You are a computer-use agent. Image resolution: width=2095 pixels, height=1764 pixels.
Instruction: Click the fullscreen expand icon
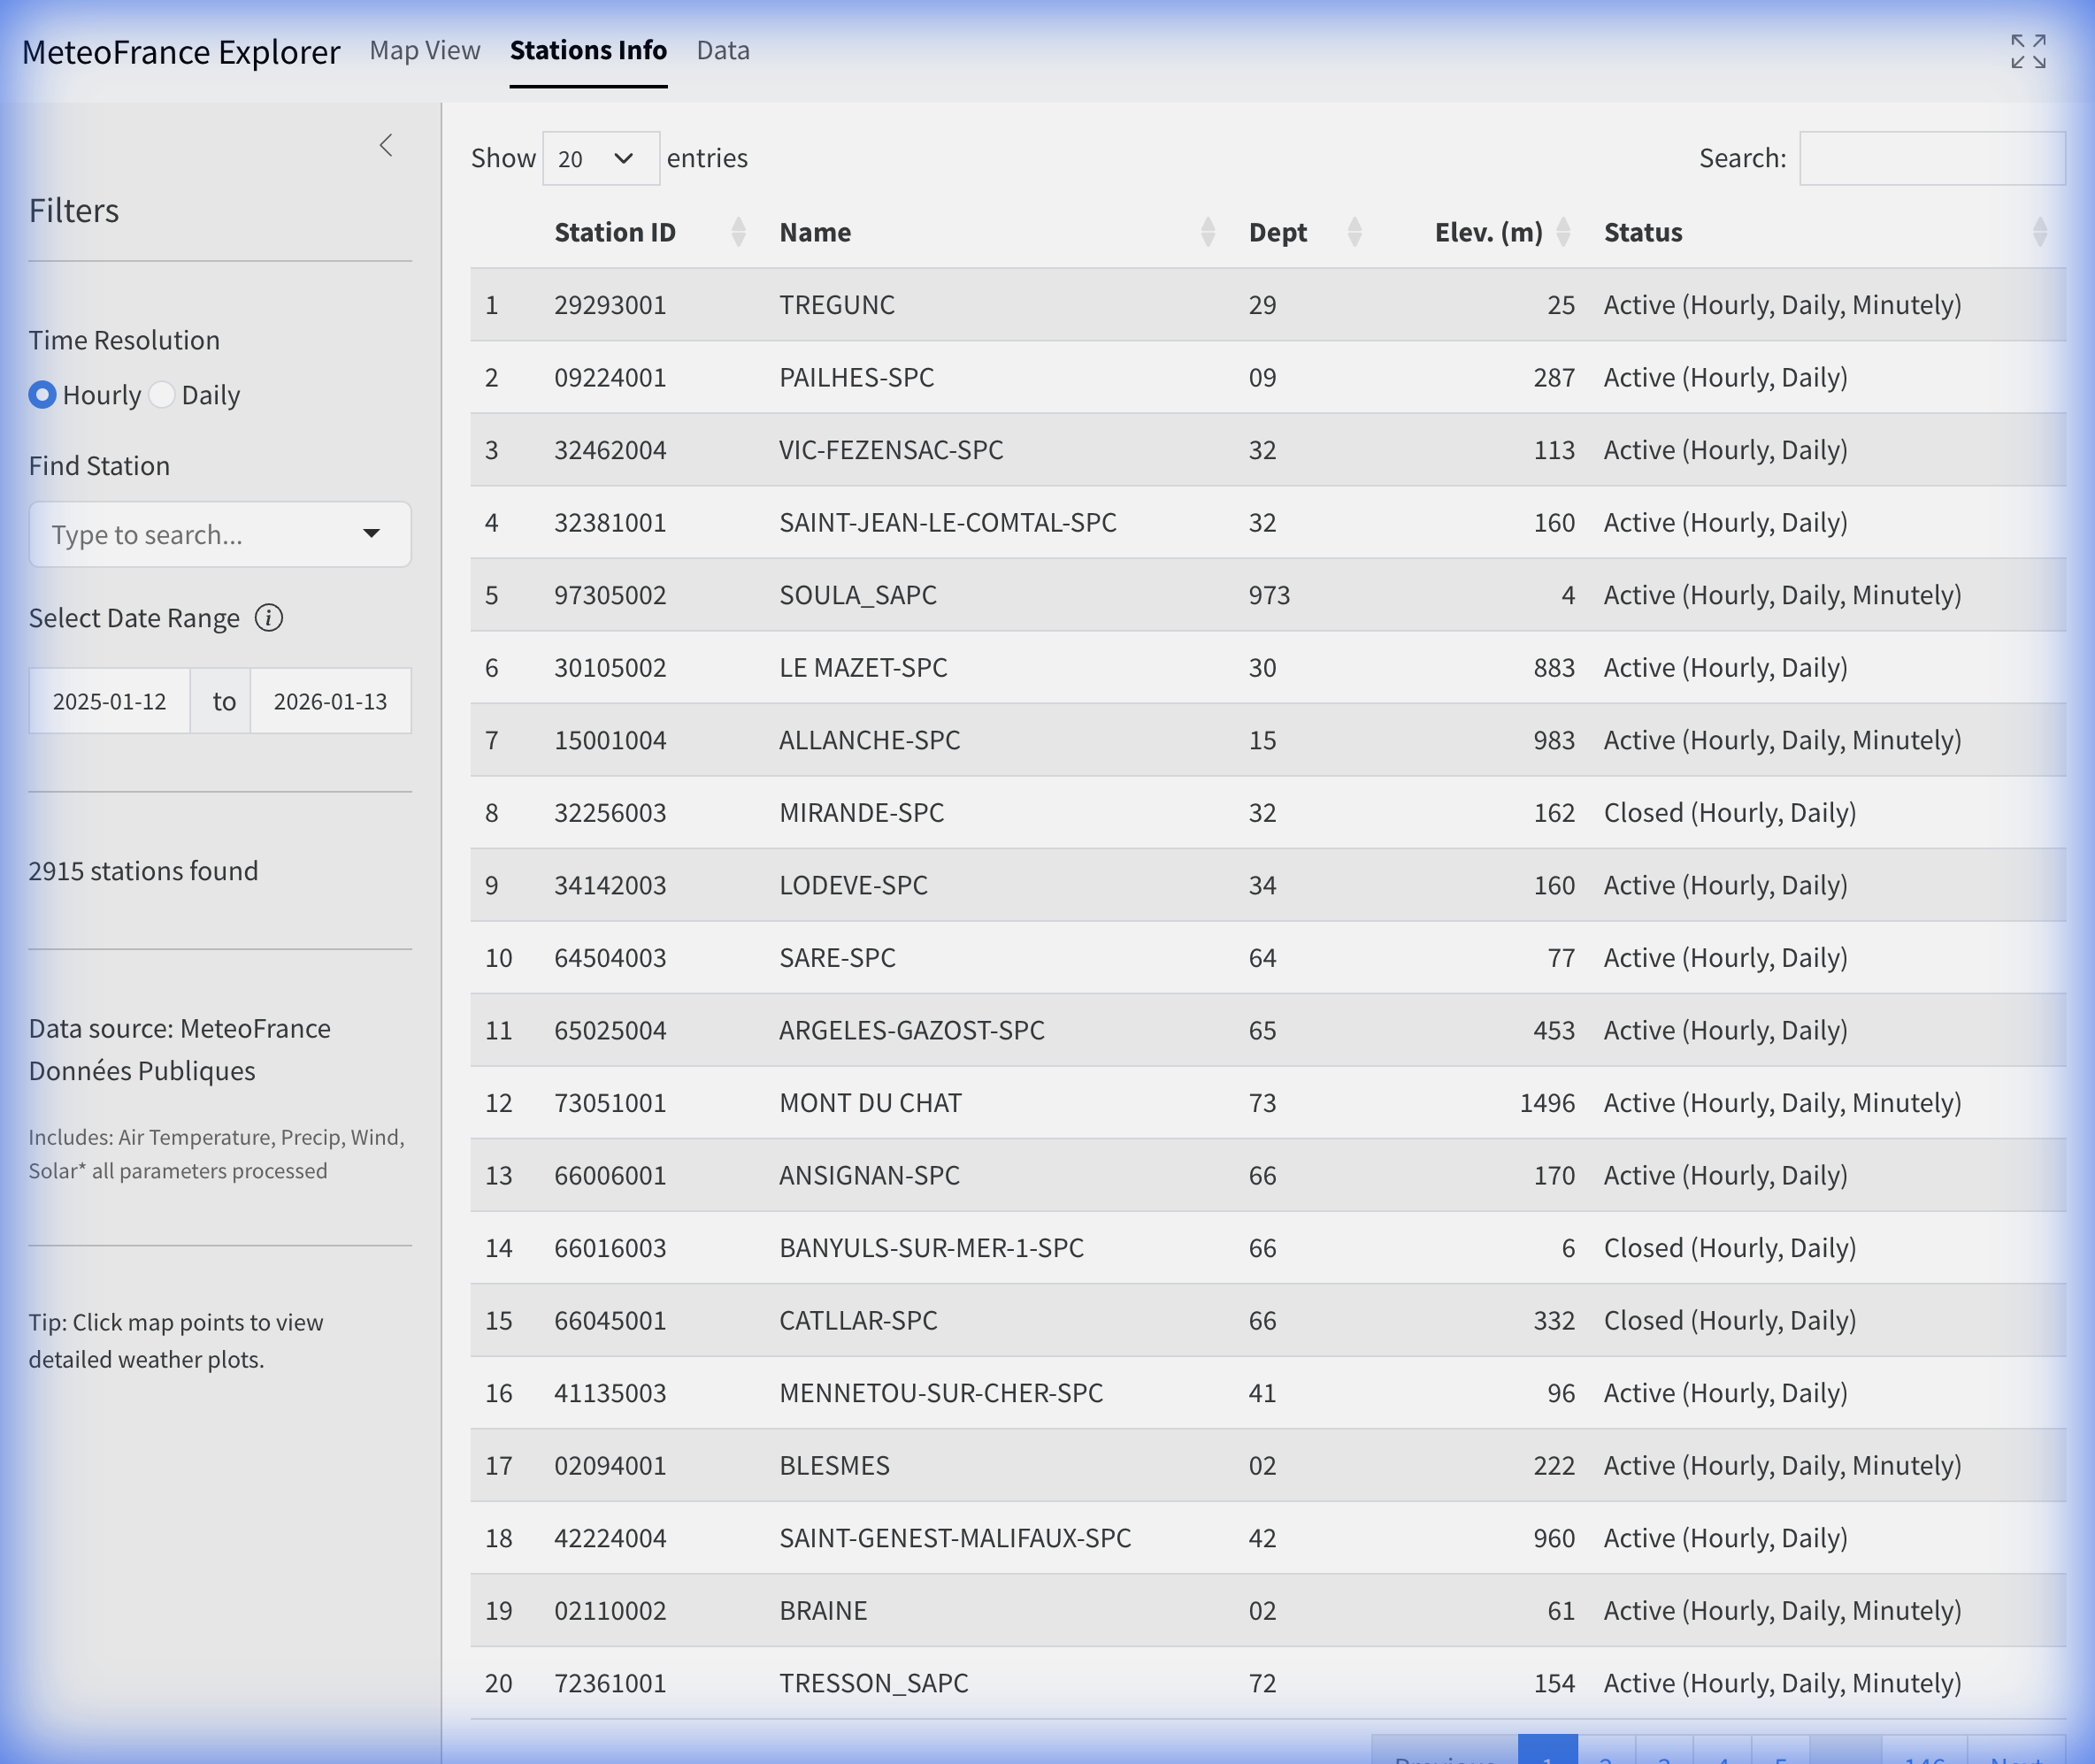2028,51
